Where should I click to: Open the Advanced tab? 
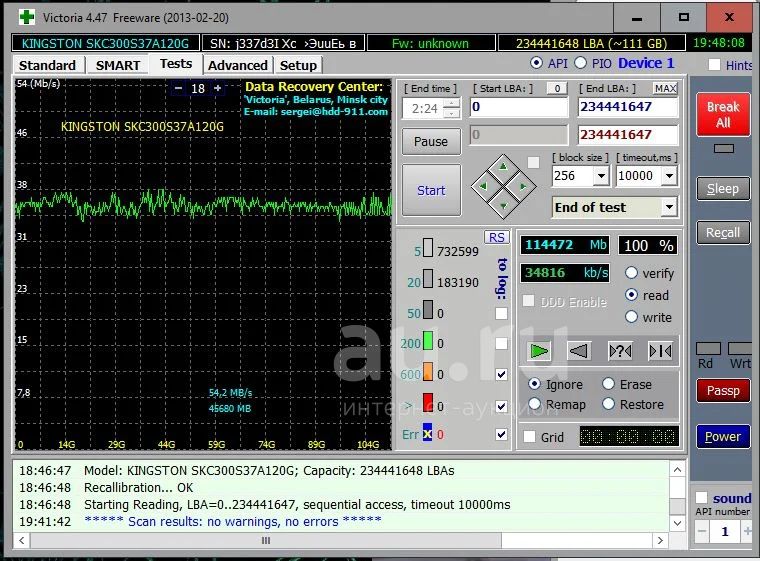237,65
